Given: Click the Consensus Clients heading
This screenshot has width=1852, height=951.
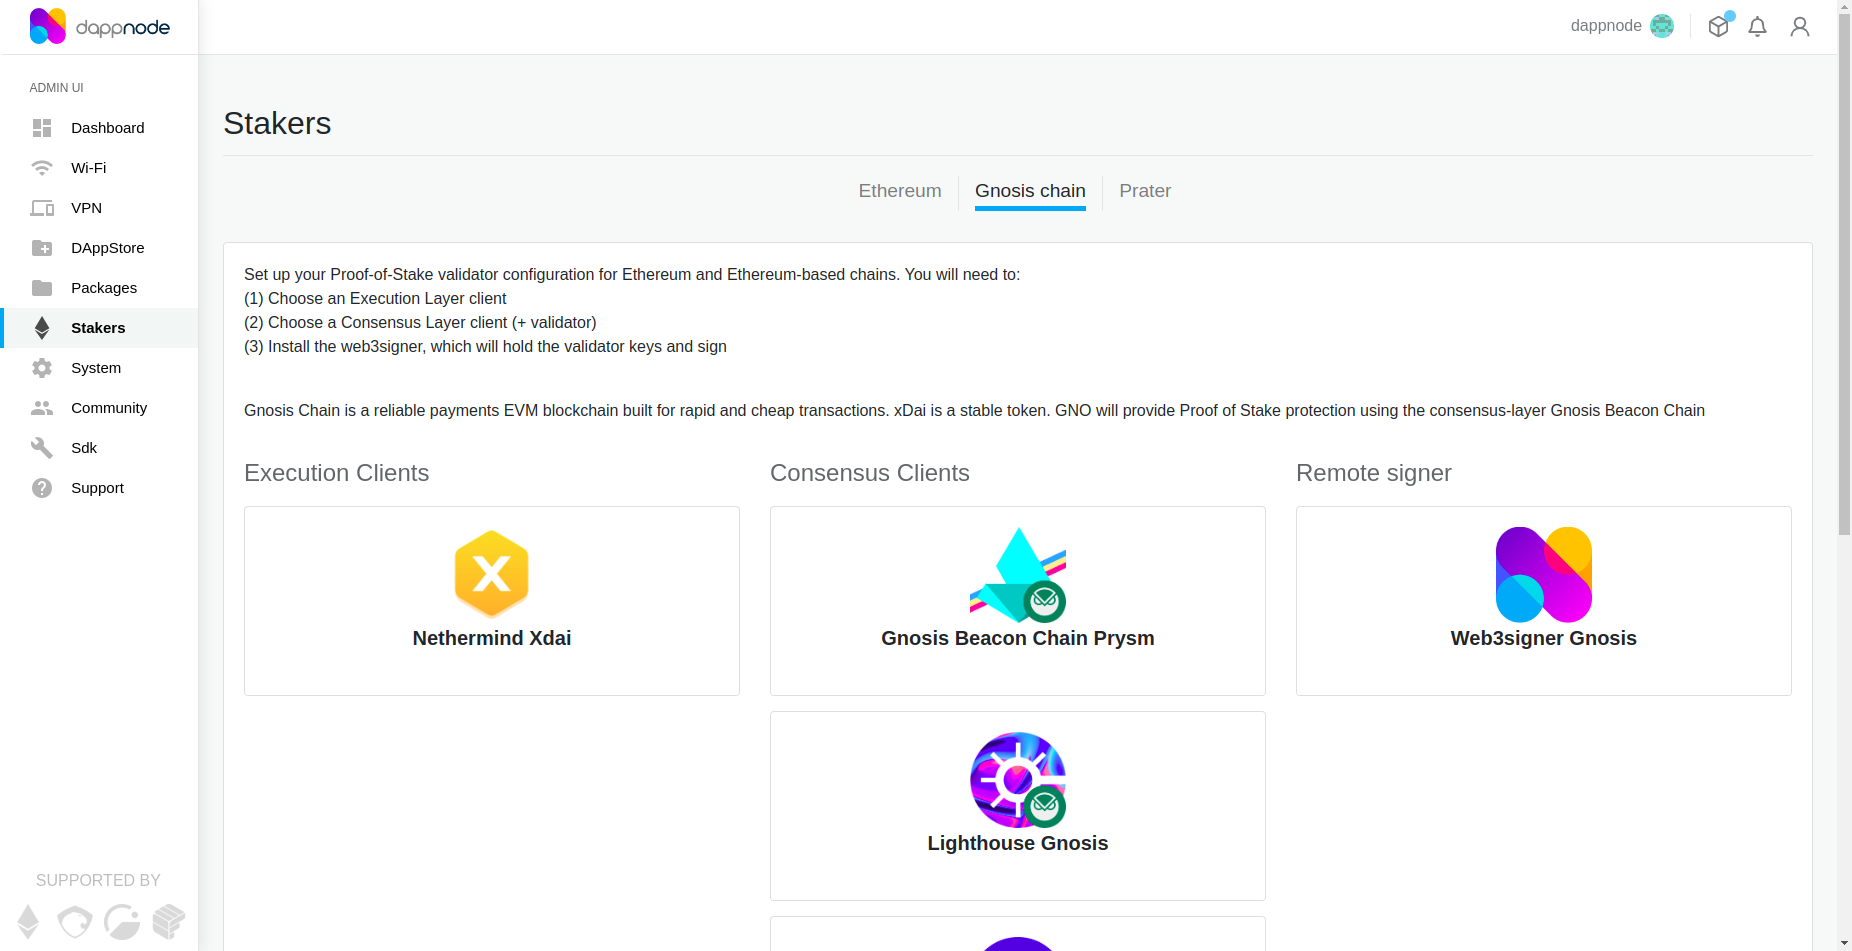Looking at the screenshot, I should [x=870, y=473].
